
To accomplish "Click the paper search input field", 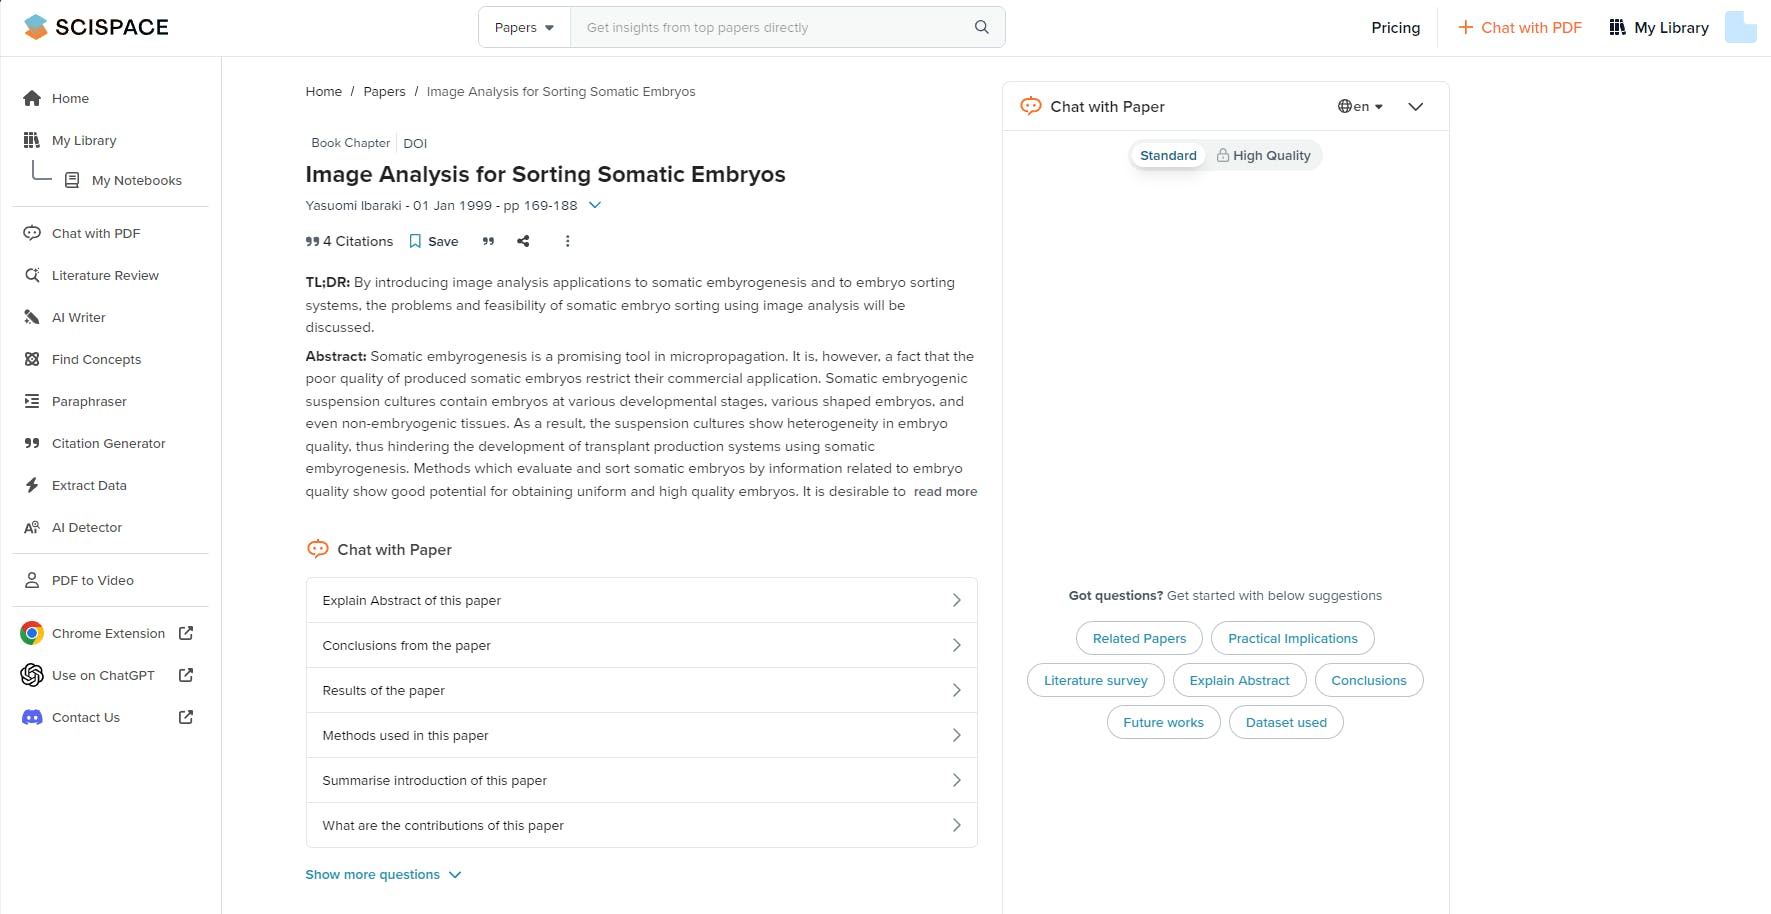I will [x=770, y=27].
